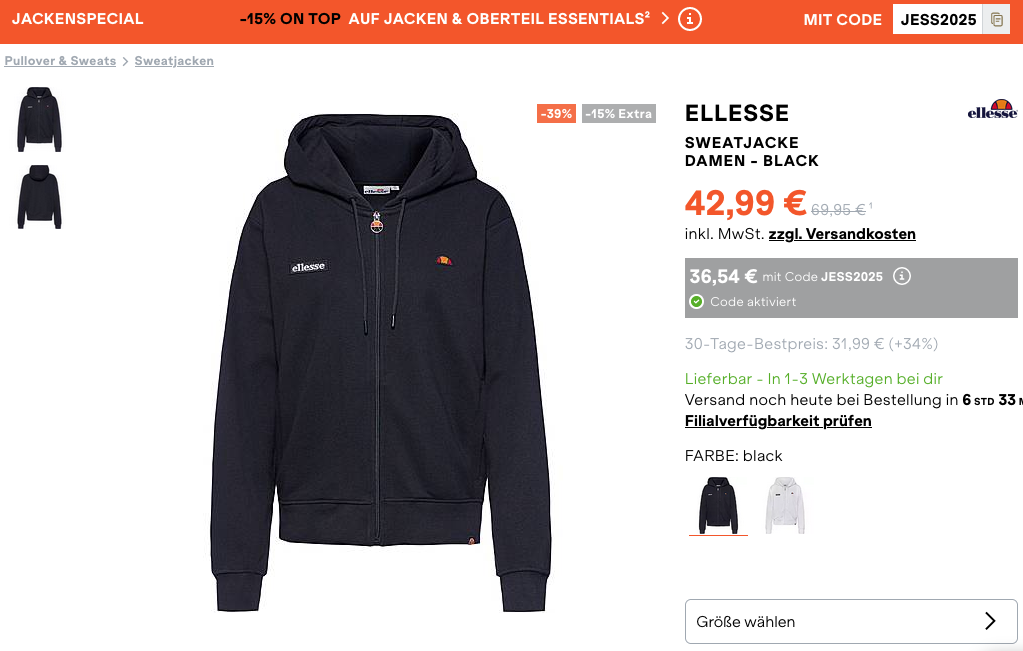Screen dimensions: 1023x651
Task: Go to Pullover & Sweats breadcrumb
Action: pos(60,61)
